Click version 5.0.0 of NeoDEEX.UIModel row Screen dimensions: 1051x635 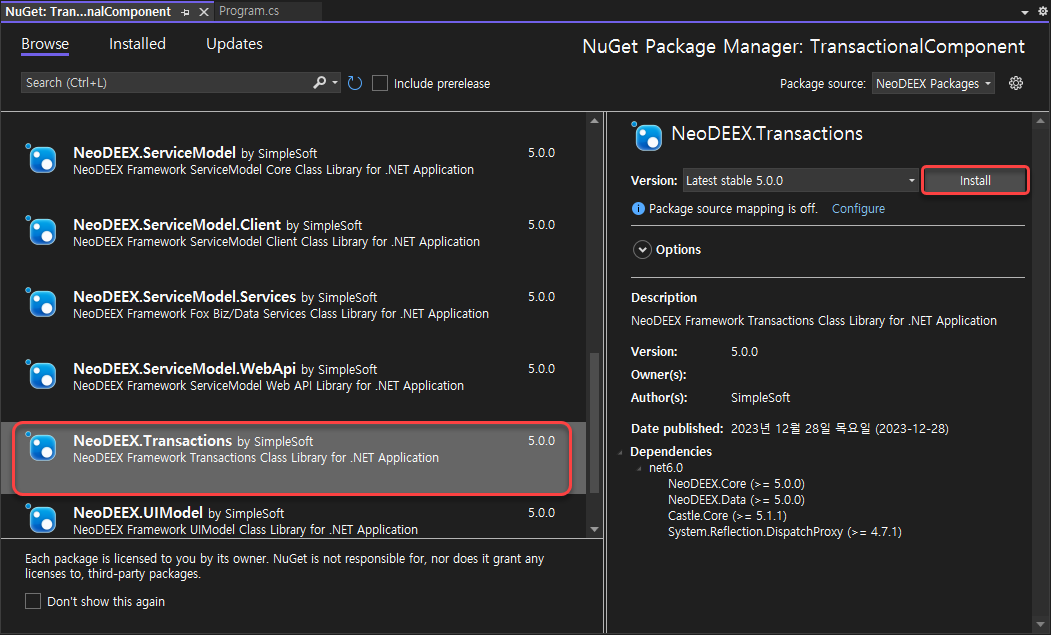tap(541, 513)
